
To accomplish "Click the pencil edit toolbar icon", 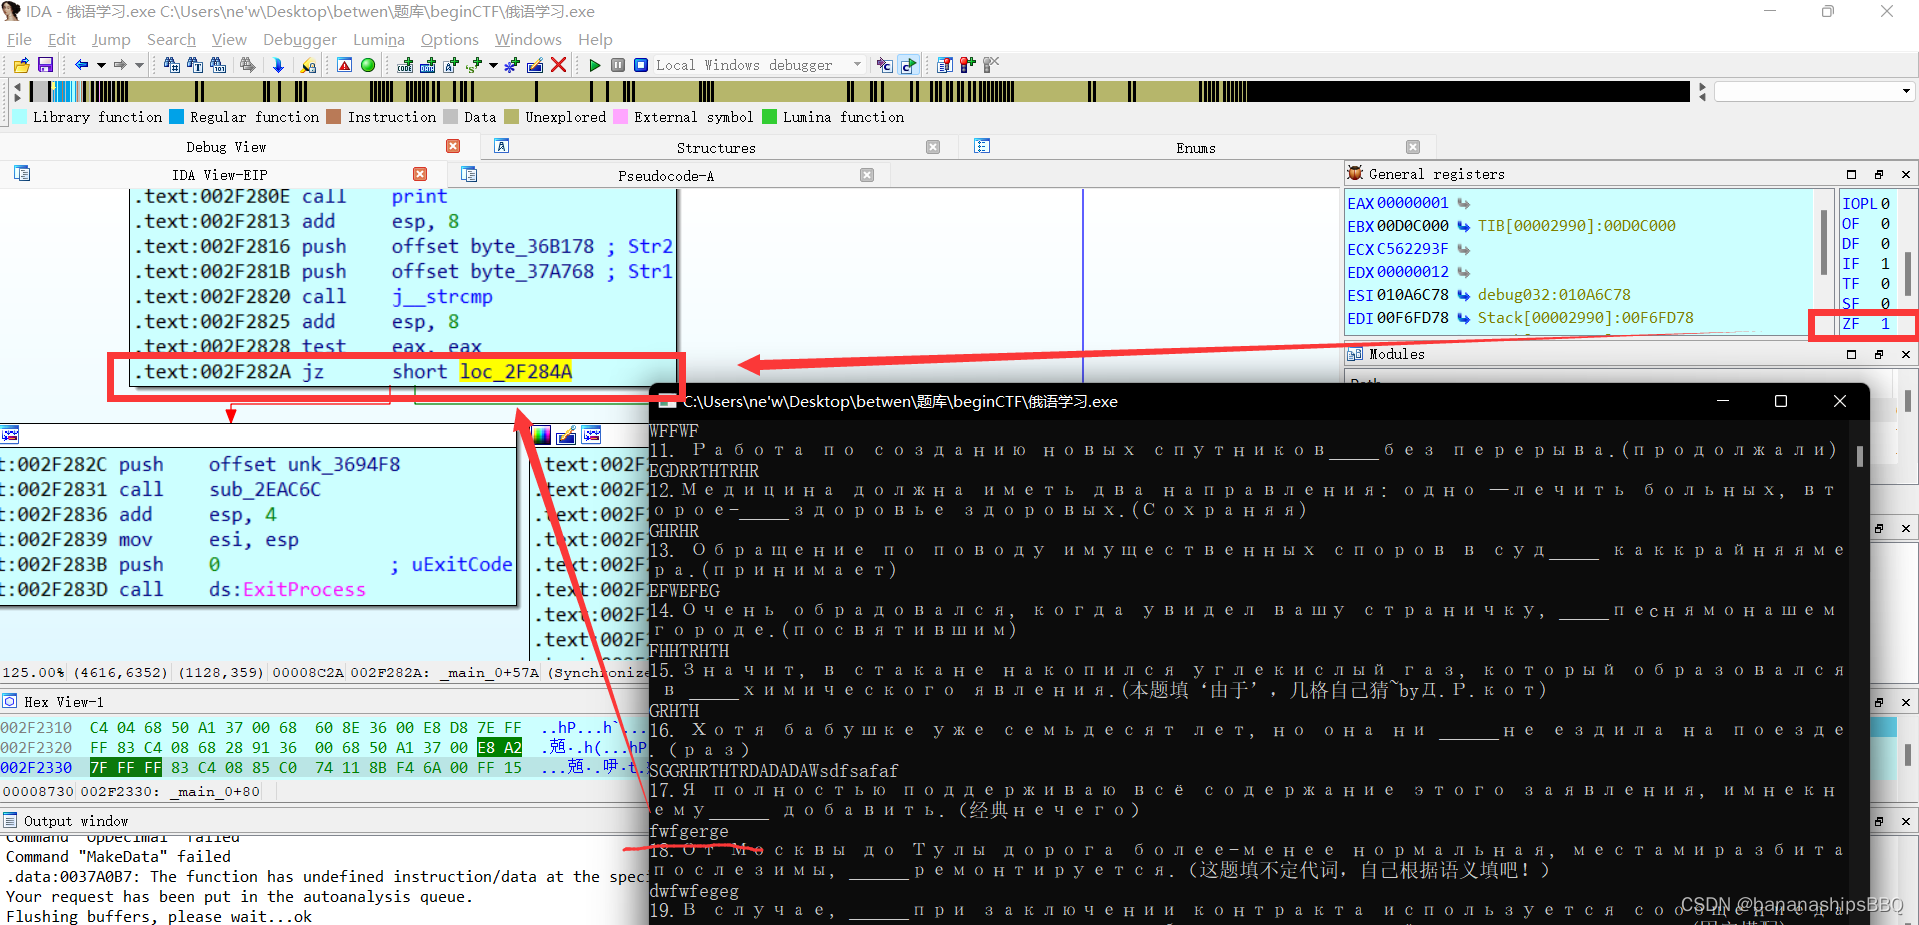I will [535, 65].
